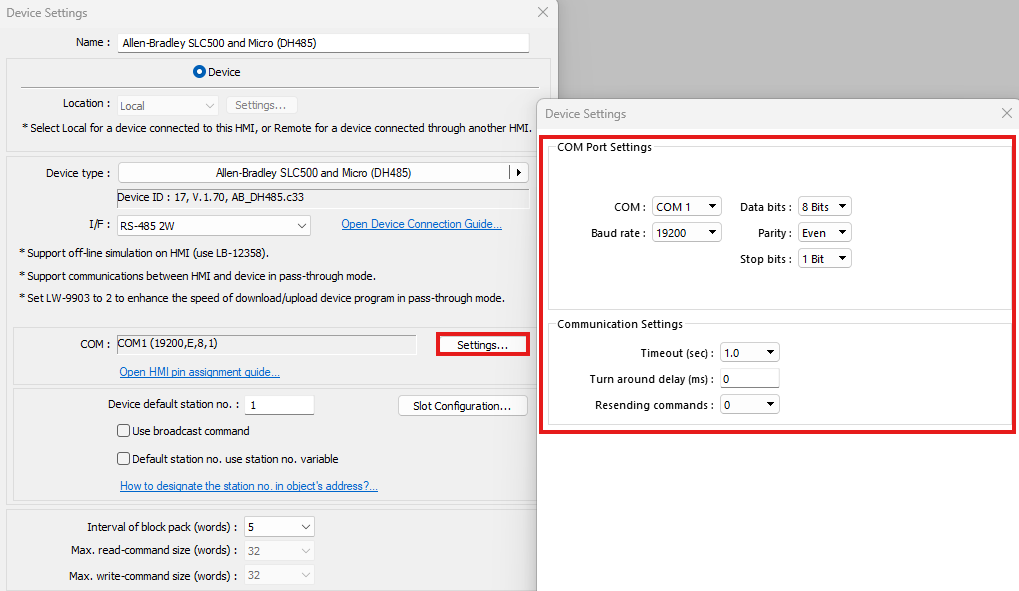Click the COM Settings... button
This screenshot has width=1019, height=591.
pyautogui.click(x=482, y=345)
